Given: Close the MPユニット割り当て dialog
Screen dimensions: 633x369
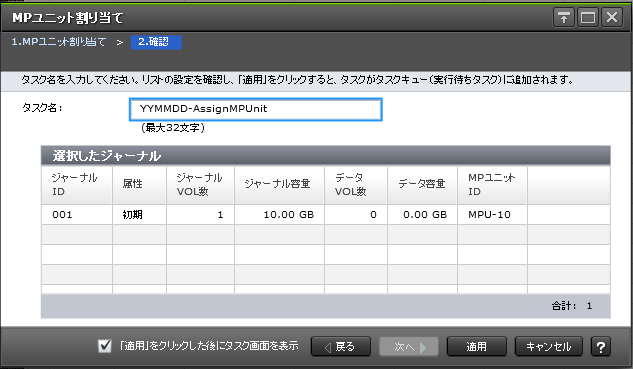Looking at the screenshot, I should coord(612,18).
